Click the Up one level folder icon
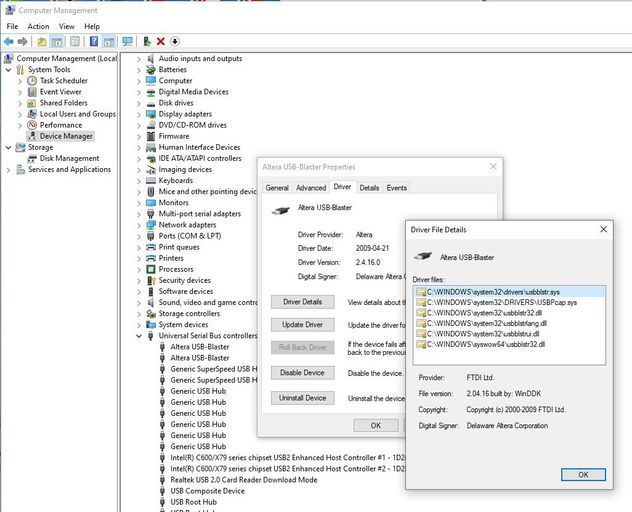The height and width of the screenshot is (512, 632). point(42,42)
